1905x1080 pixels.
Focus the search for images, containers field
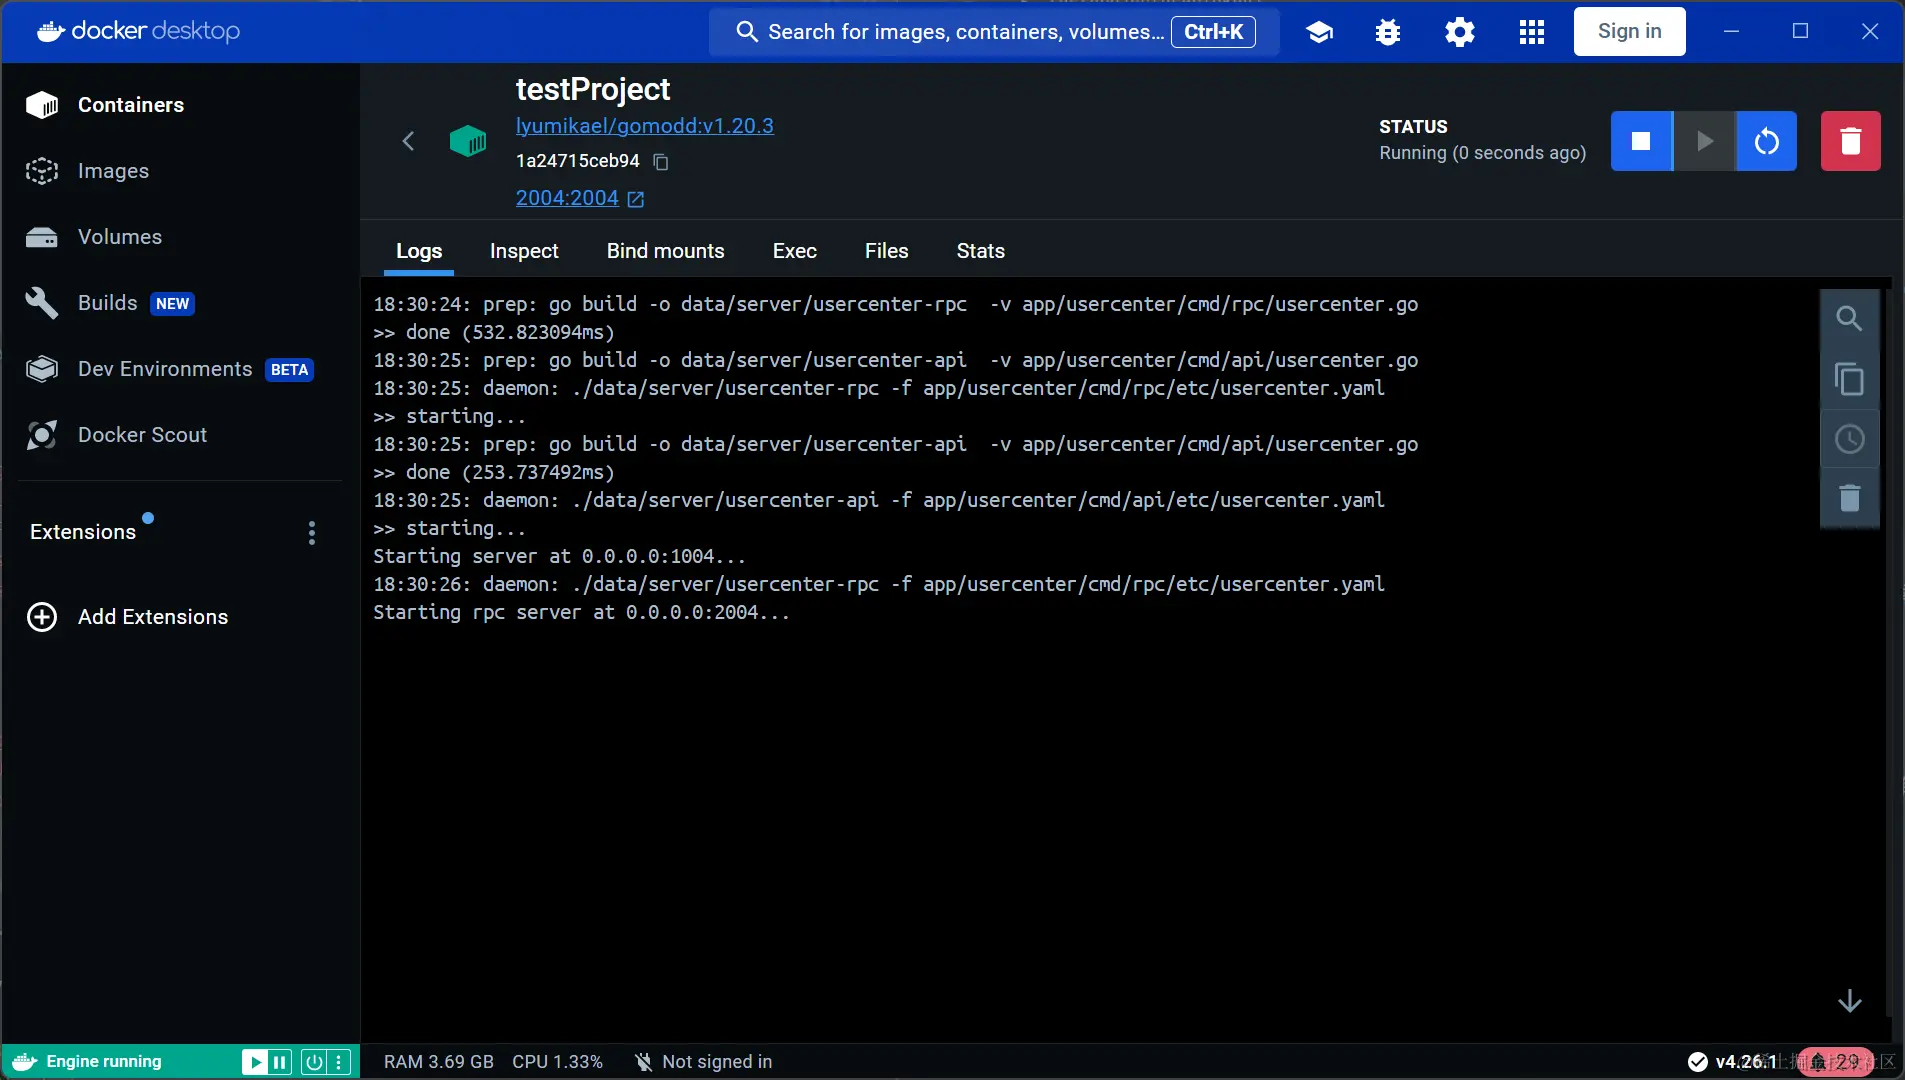tap(994, 32)
